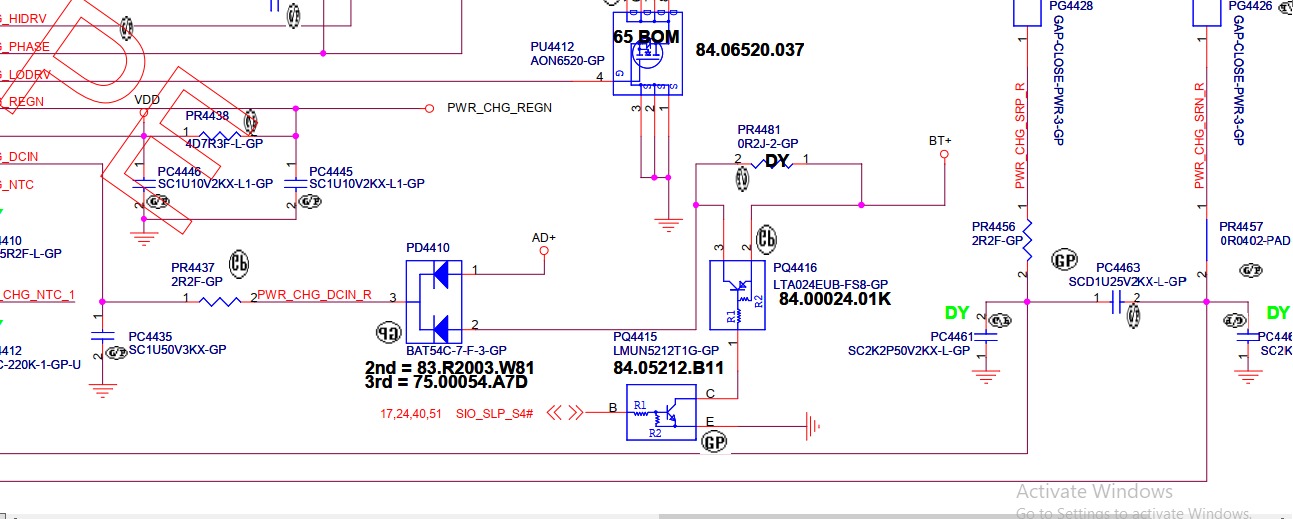Click the PG4428 gap-close jumper symbol
This screenshot has height=519, width=1293.
[x=1027, y=13]
